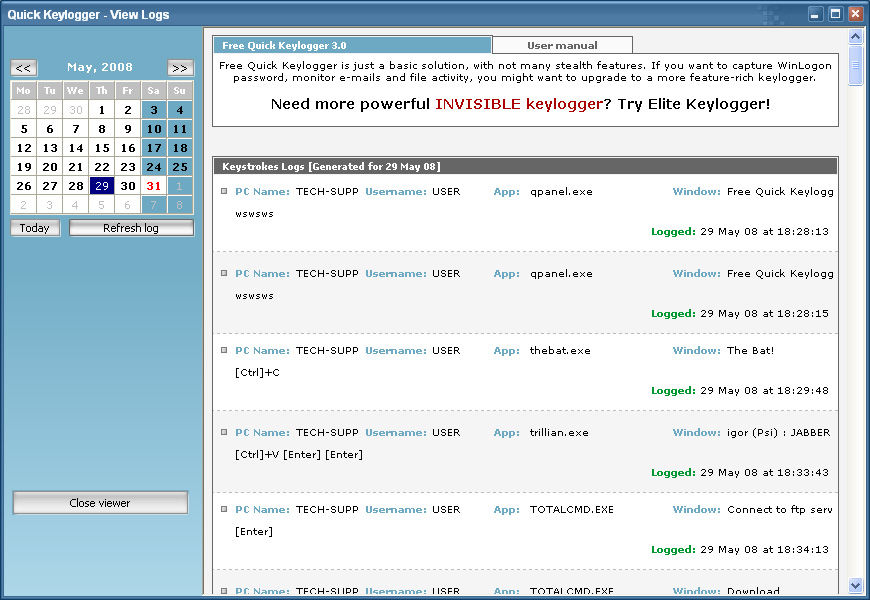Image resolution: width=870 pixels, height=600 pixels.
Task: Select greyed June 8 in the calendar
Action: 180,205
